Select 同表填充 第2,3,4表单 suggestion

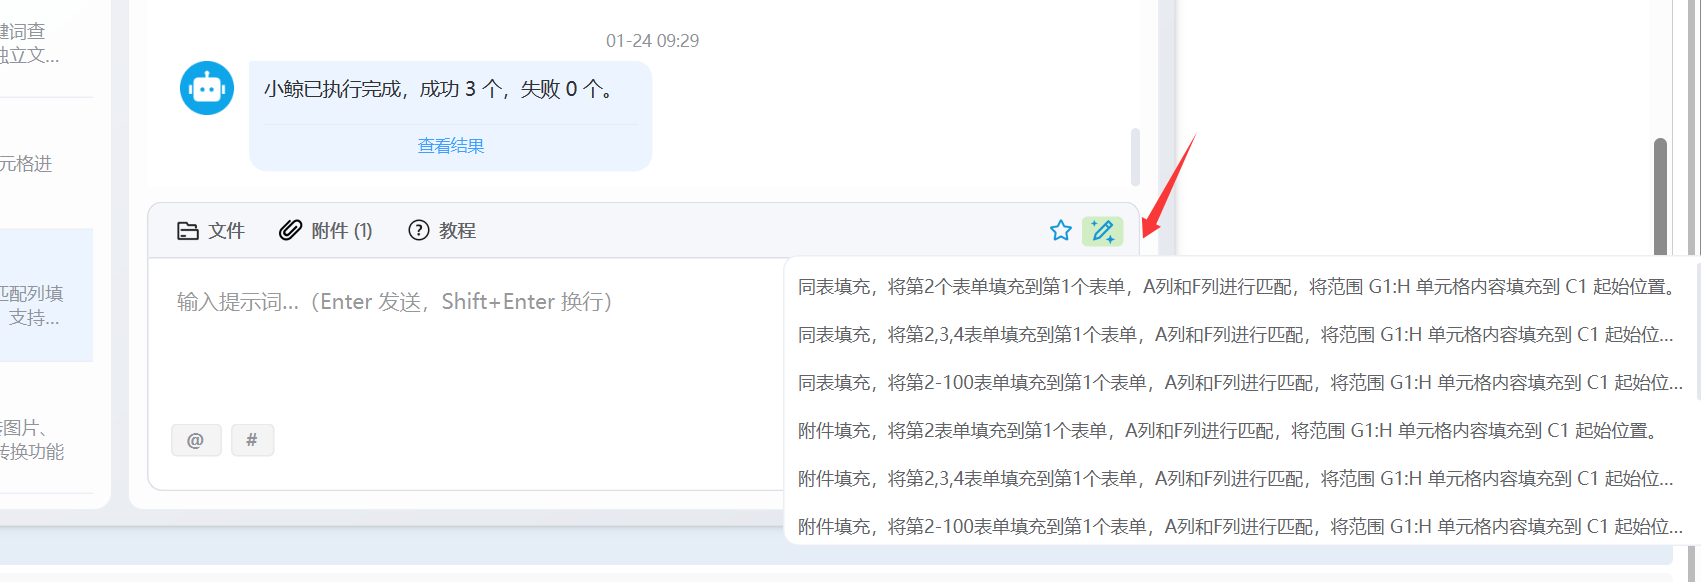[1239, 335]
